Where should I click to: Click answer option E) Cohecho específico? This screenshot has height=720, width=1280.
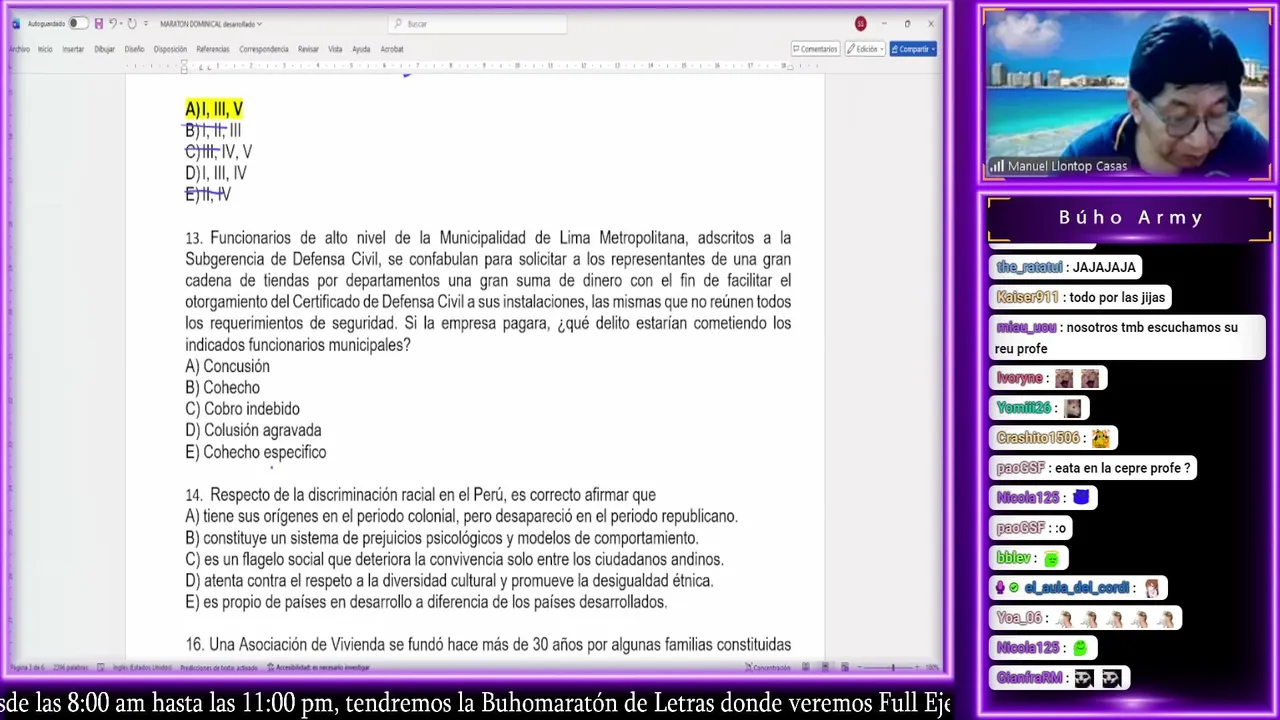256,452
